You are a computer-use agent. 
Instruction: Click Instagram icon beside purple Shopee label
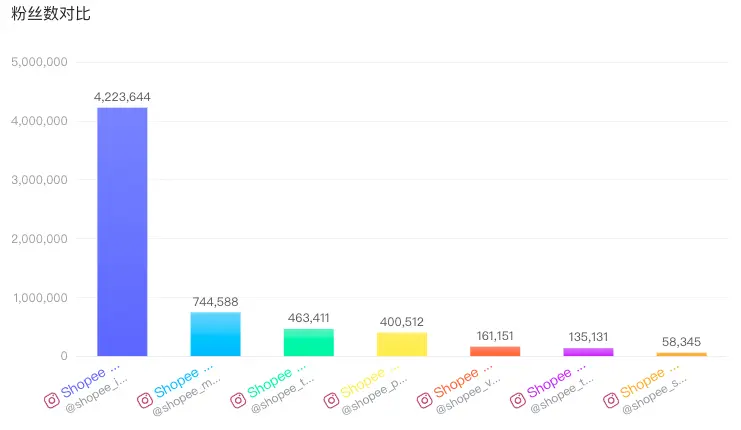(x=518, y=401)
